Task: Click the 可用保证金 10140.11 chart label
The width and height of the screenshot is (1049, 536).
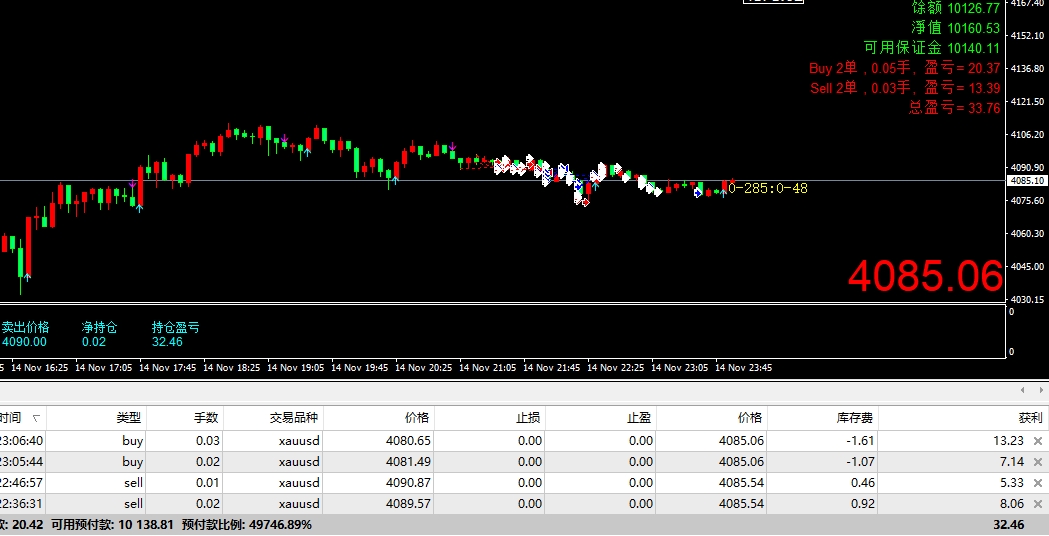Action: coord(932,48)
